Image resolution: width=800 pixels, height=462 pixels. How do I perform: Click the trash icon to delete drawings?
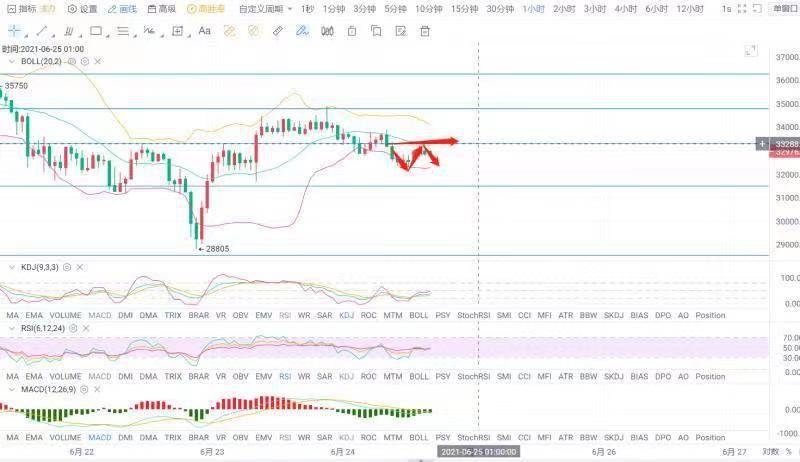[x=424, y=31]
